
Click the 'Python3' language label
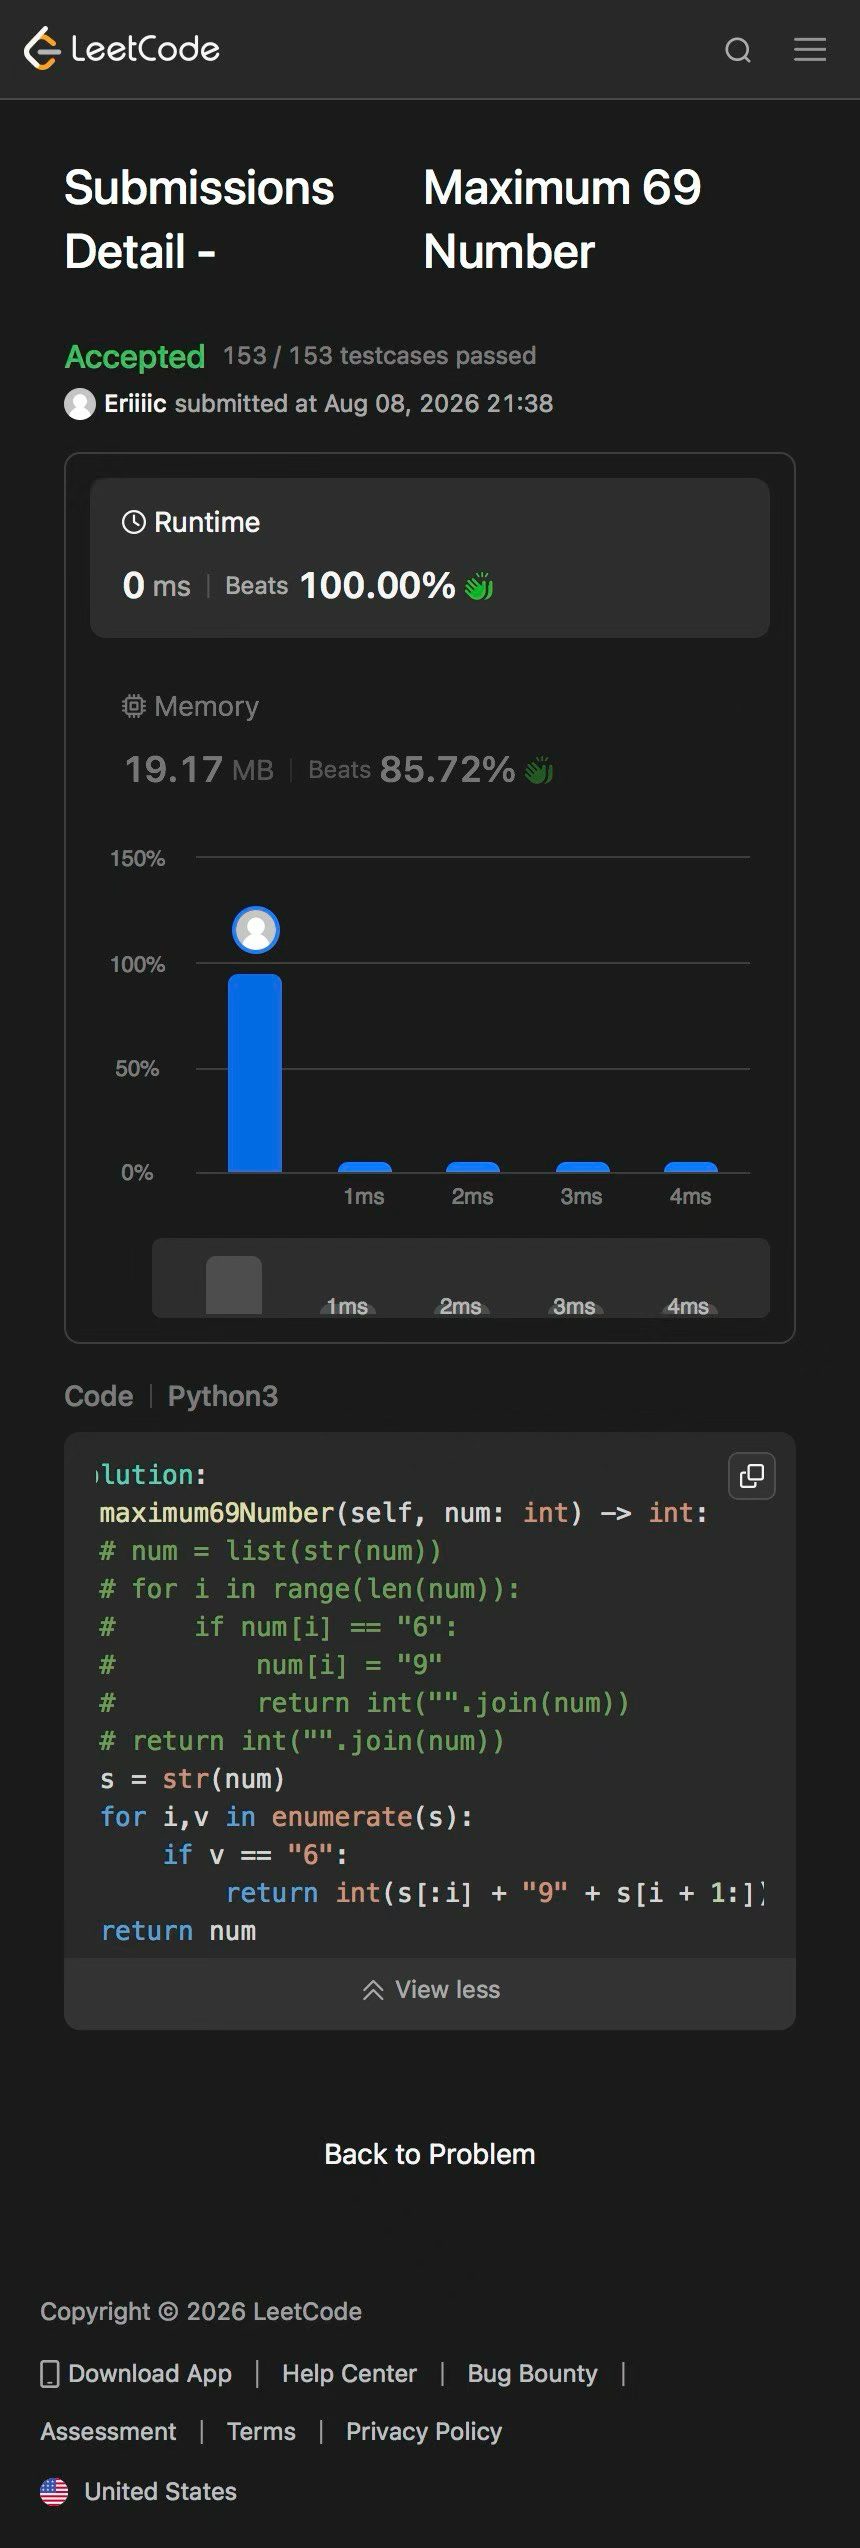pos(223,1396)
